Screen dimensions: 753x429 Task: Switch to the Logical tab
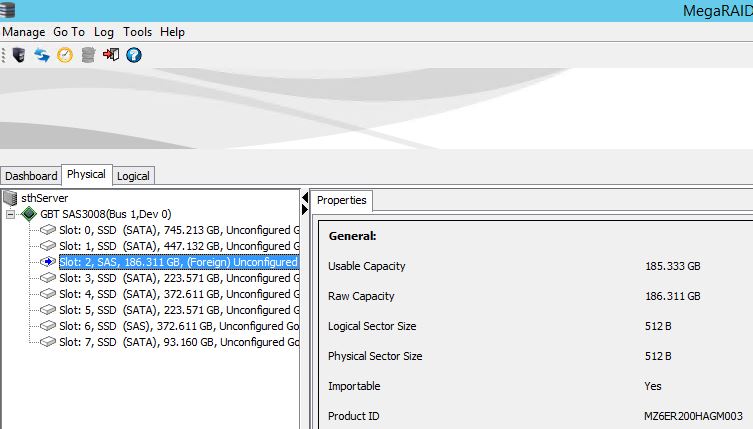click(133, 176)
